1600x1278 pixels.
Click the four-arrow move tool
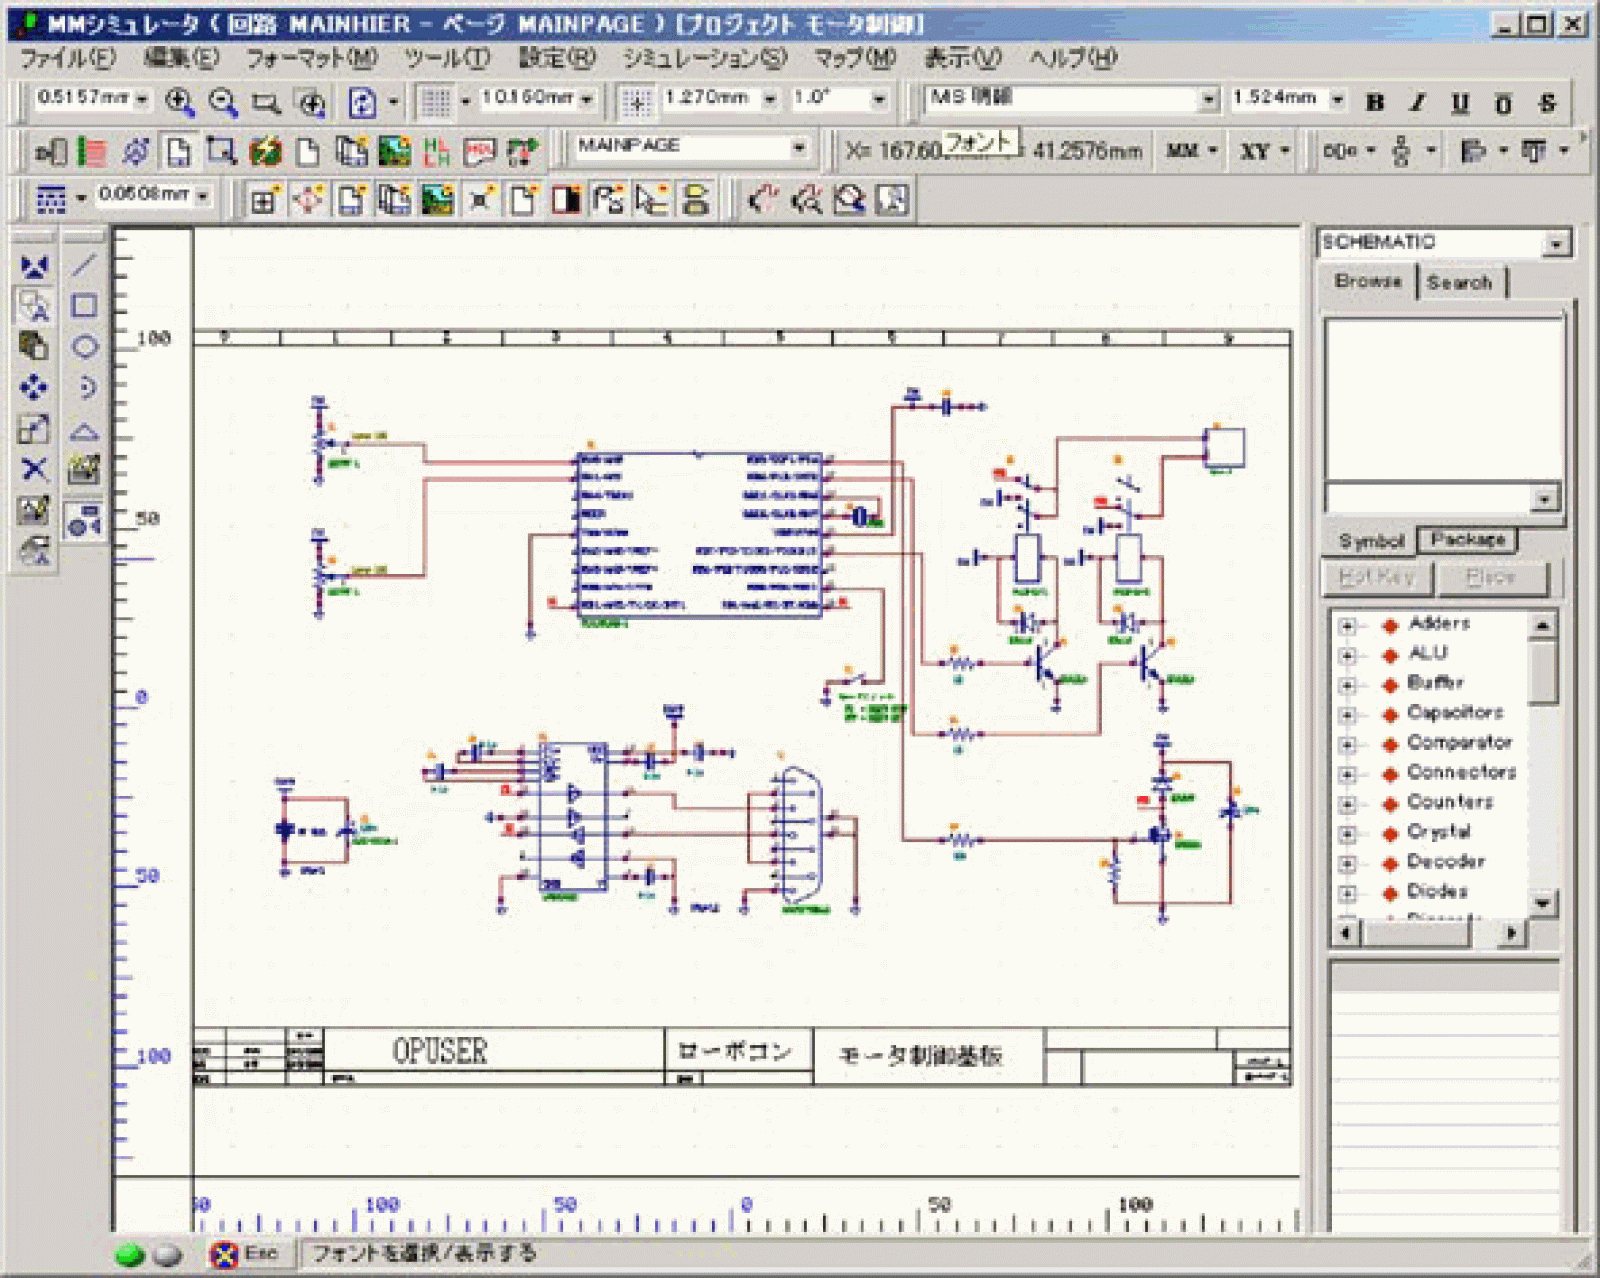[34, 388]
